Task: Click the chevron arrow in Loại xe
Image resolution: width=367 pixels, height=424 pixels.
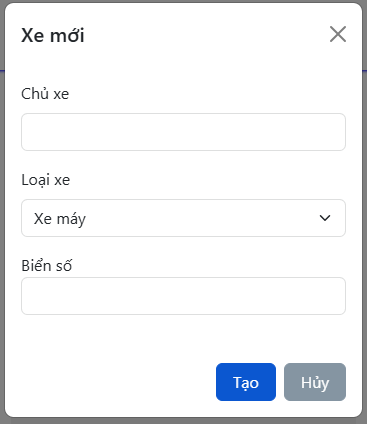Action: coord(325,218)
